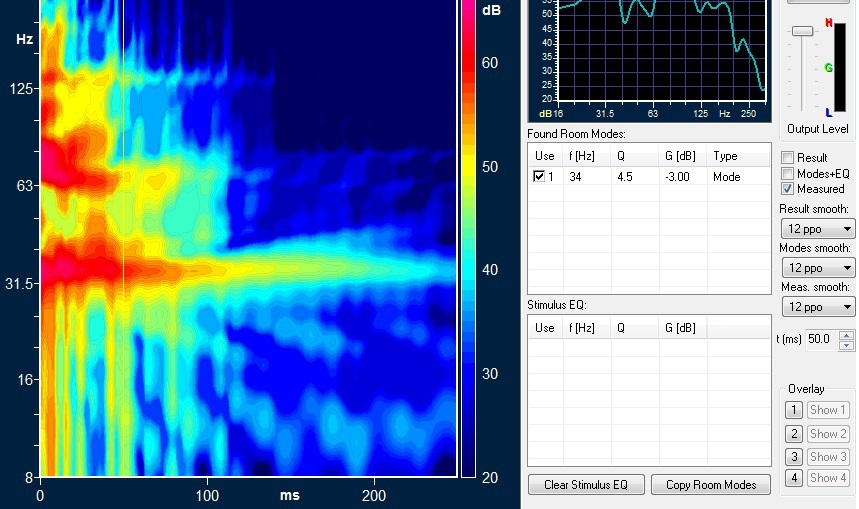Uncheck the Use box for room mode 1
Viewport: 859px width, 509px height.
[x=540, y=177]
